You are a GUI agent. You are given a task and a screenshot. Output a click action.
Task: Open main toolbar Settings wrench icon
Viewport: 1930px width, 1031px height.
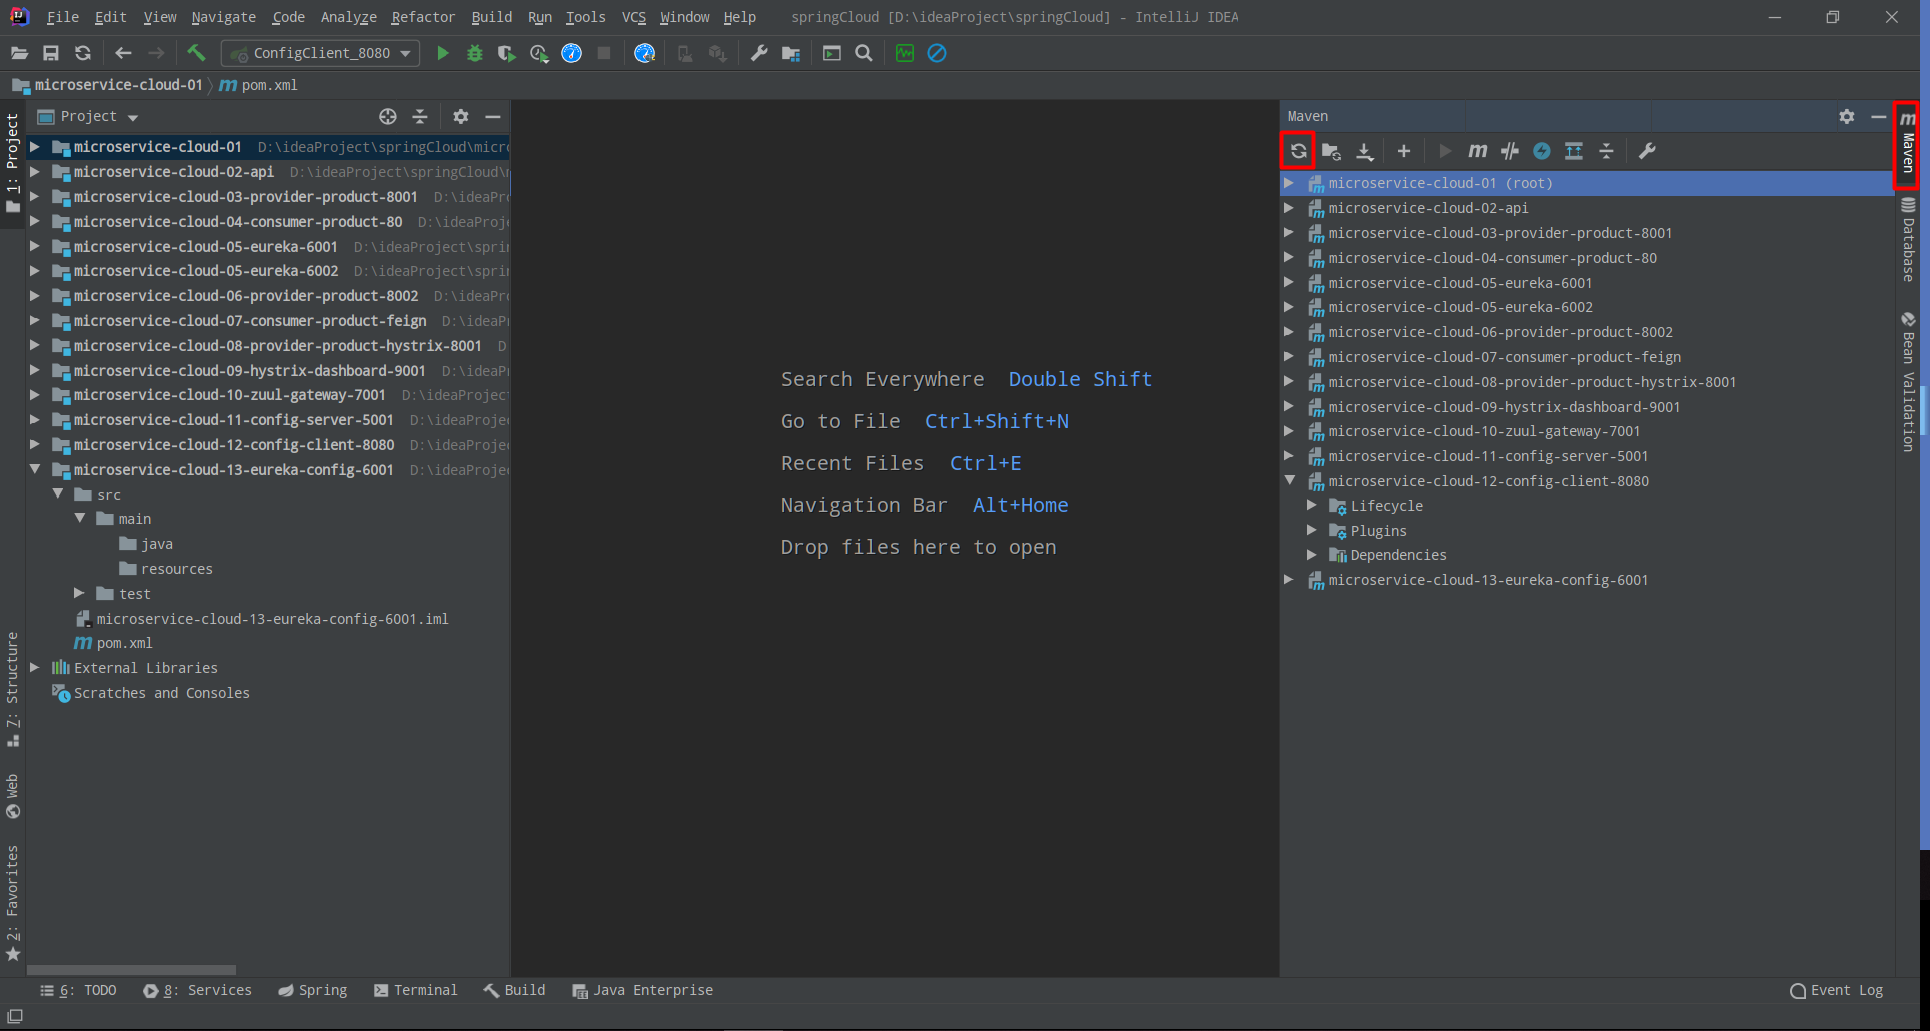[x=759, y=53]
